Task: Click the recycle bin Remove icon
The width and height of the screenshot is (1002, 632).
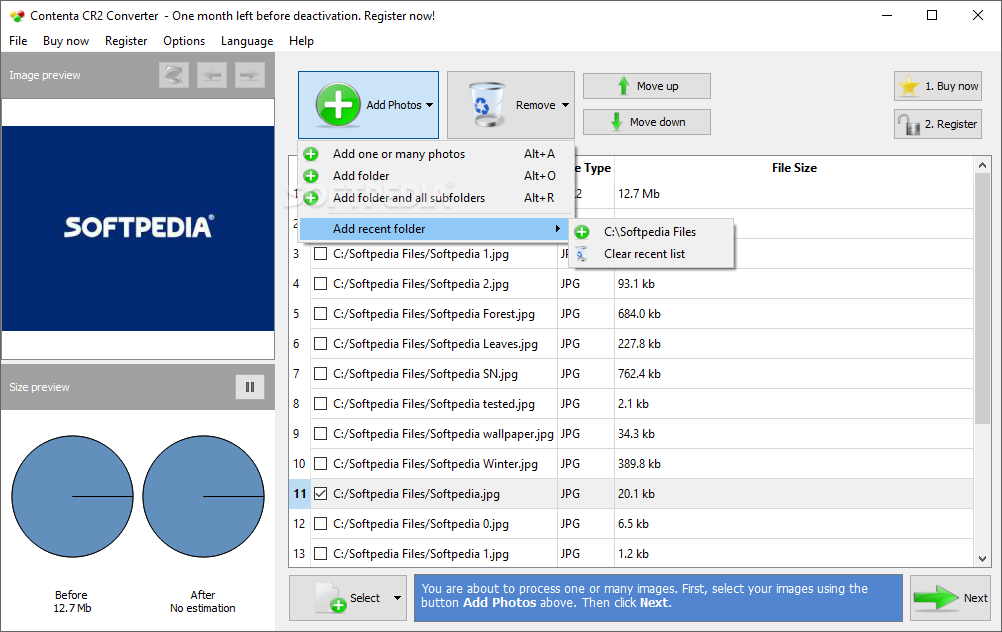Action: 487,104
